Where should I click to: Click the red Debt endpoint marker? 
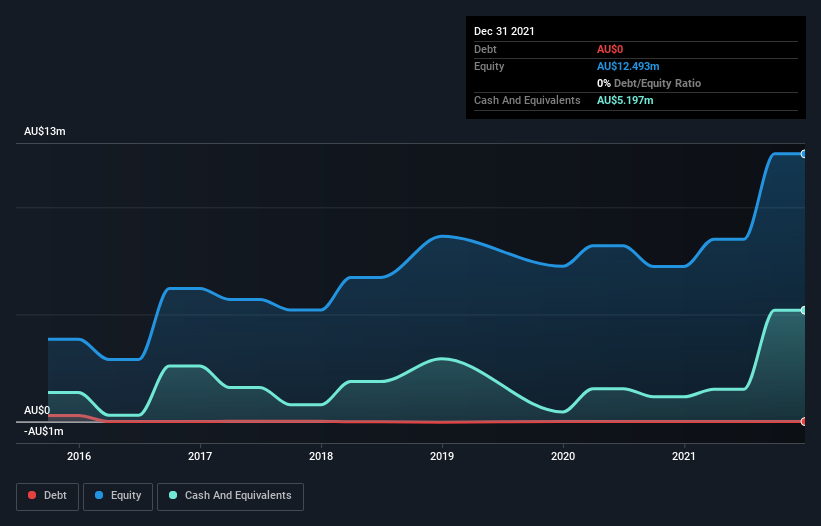[x=804, y=421]
